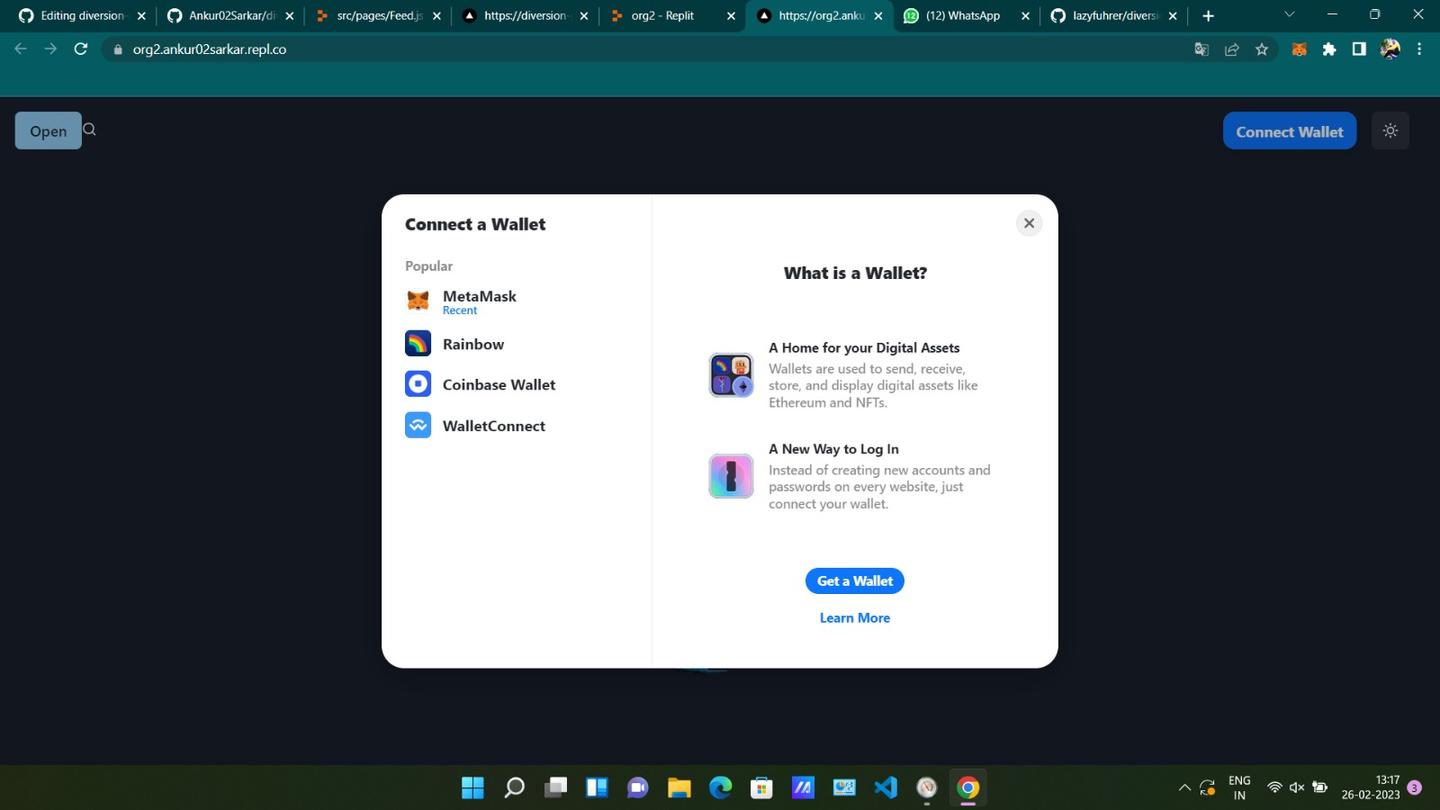Screen dimensions: 1440x810
Task: Open Chrome three-dot menu
Action: [x=1419, y=49]
